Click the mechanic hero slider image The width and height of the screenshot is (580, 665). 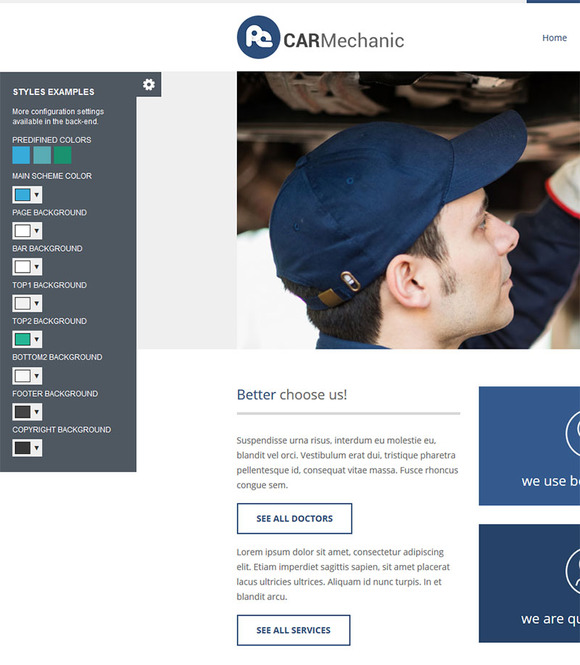point(408,210)
